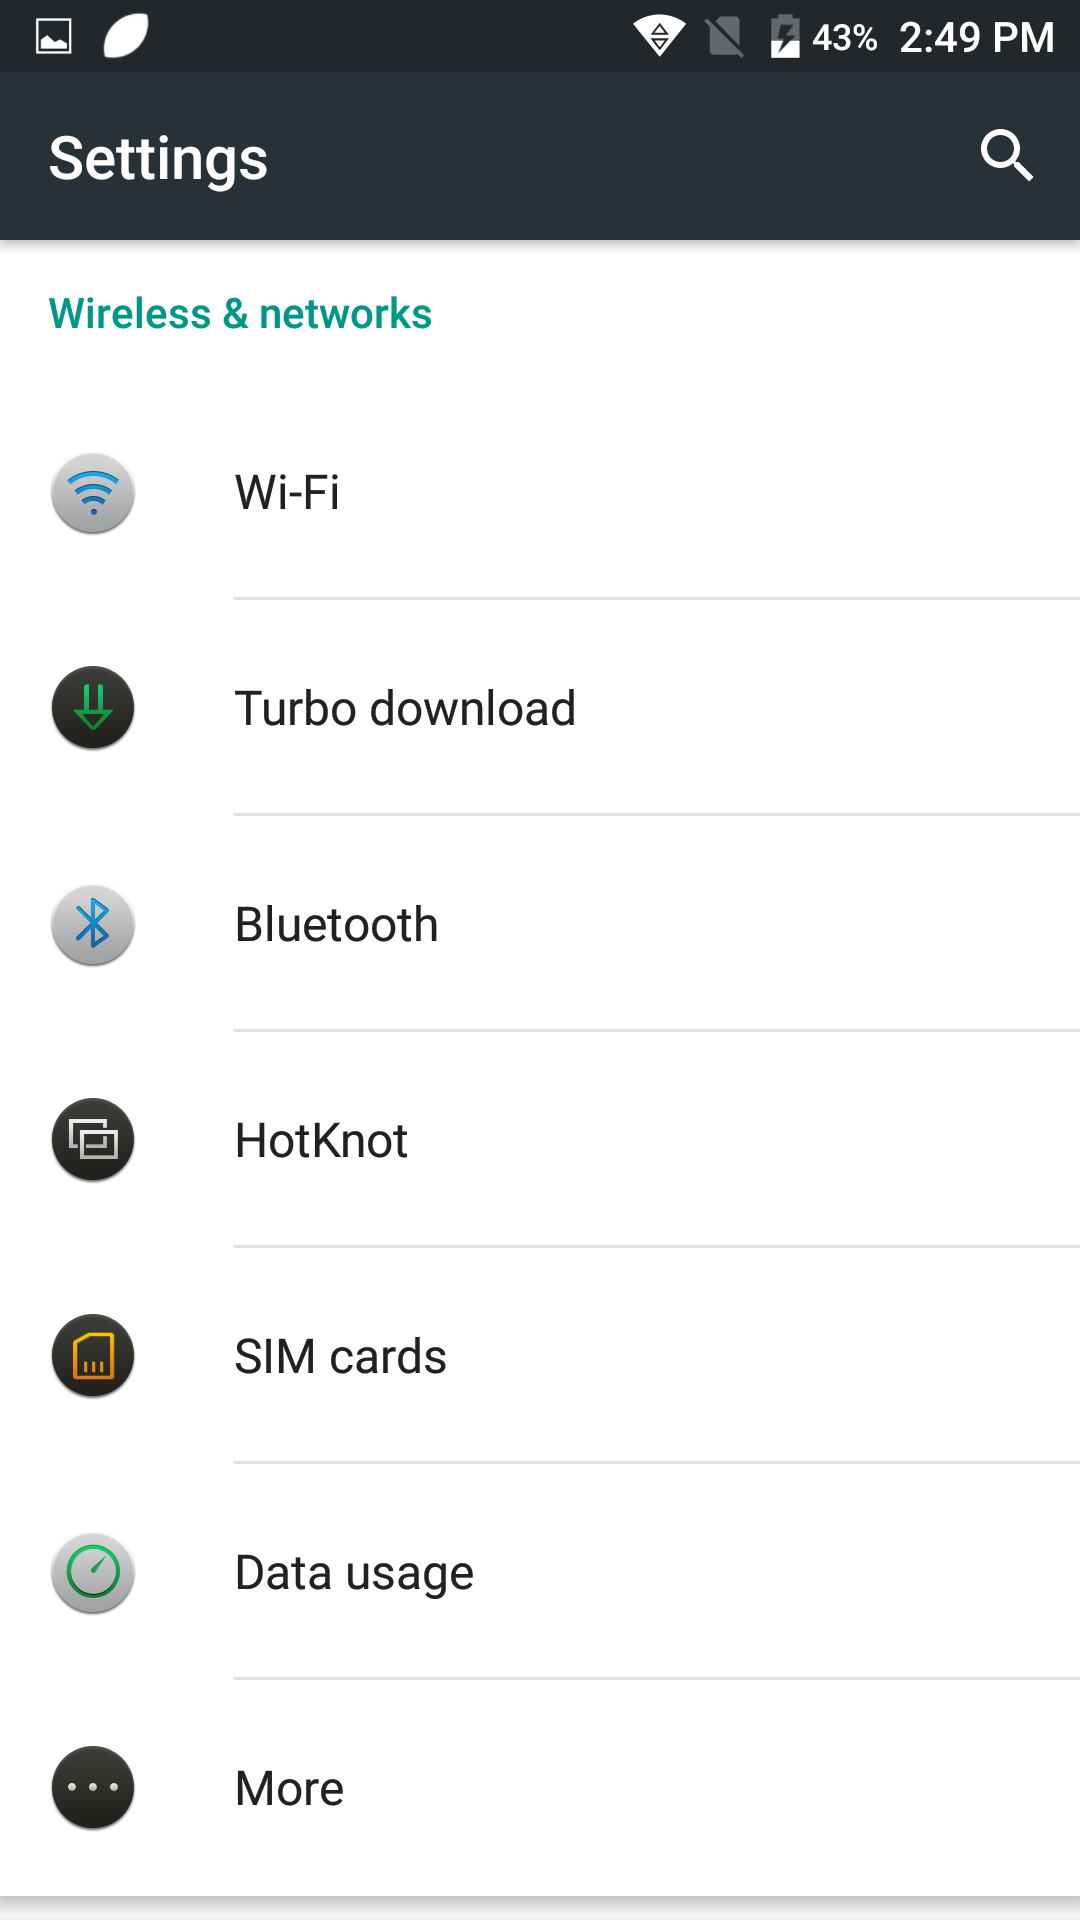Open Wi-Fi settings

pyautogui.click(x=288, y=493)
